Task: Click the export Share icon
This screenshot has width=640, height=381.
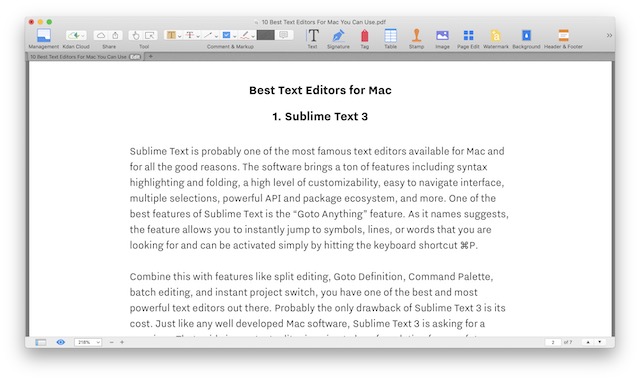Action: coord(116,36)
